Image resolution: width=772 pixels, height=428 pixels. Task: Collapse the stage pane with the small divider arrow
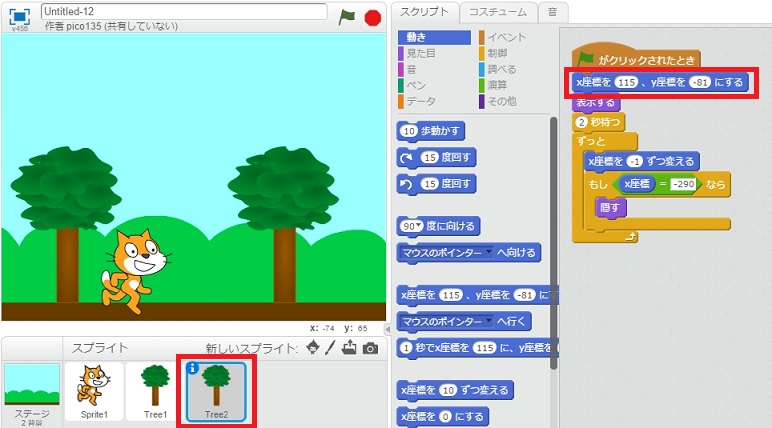click(x=387, y=329)
